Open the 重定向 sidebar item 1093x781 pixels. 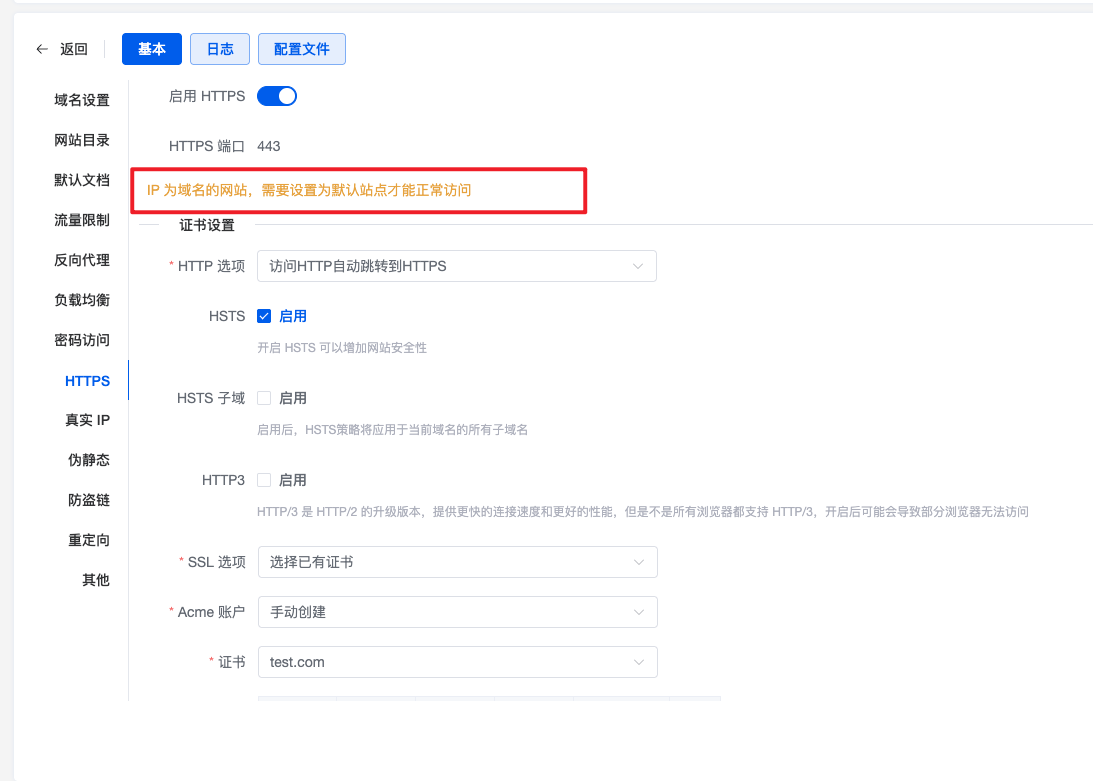coord(89,540)
